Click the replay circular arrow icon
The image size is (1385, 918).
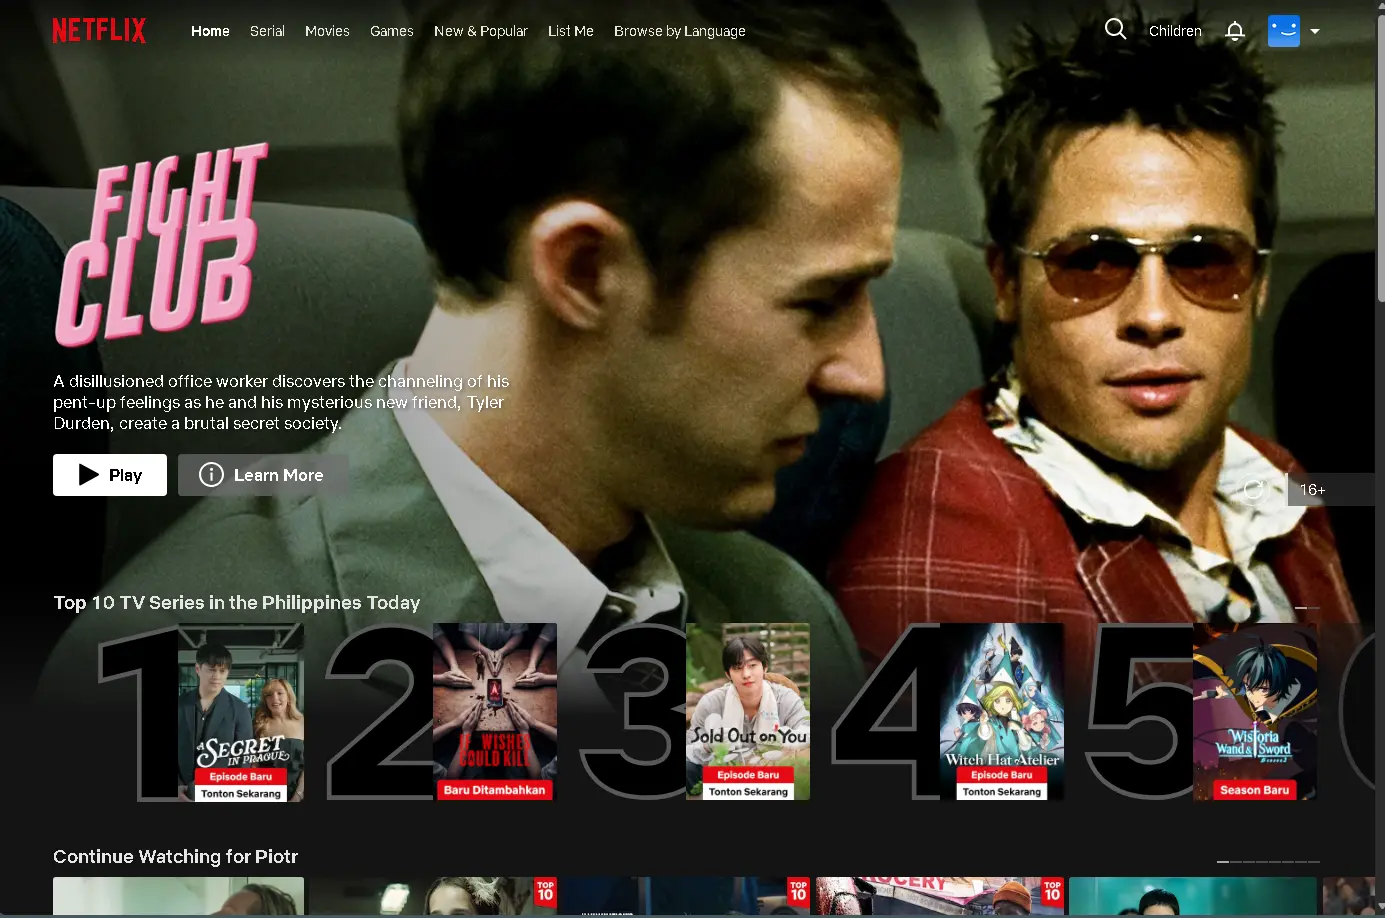[1253, 489]
